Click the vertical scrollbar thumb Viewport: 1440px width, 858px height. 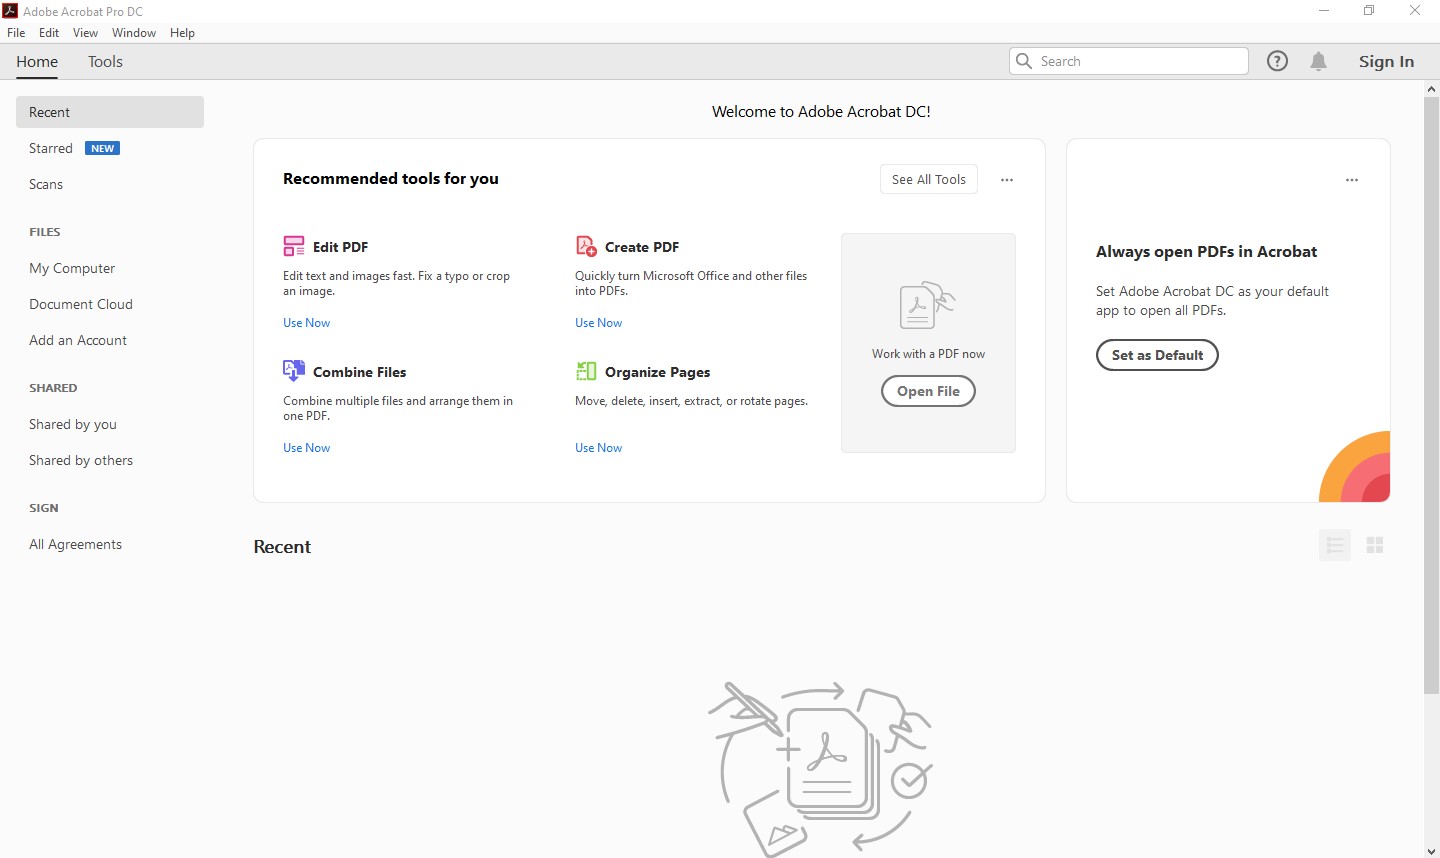click(x=1431, y=395)
